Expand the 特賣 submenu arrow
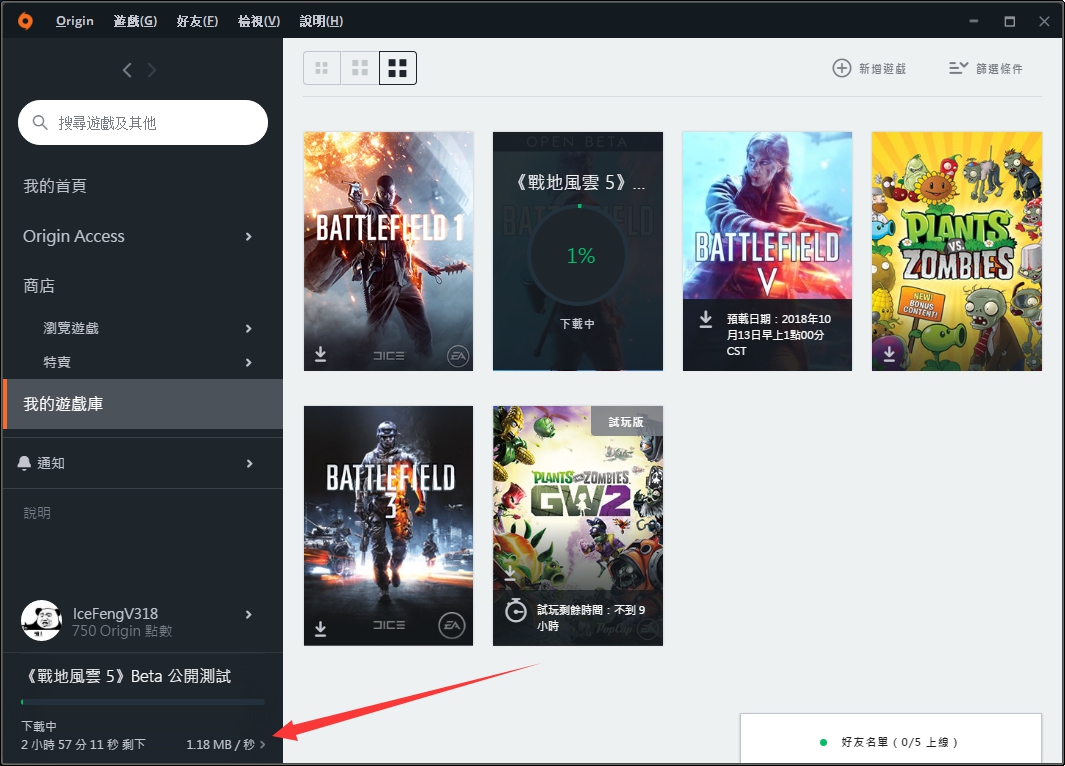 point(249,362)
